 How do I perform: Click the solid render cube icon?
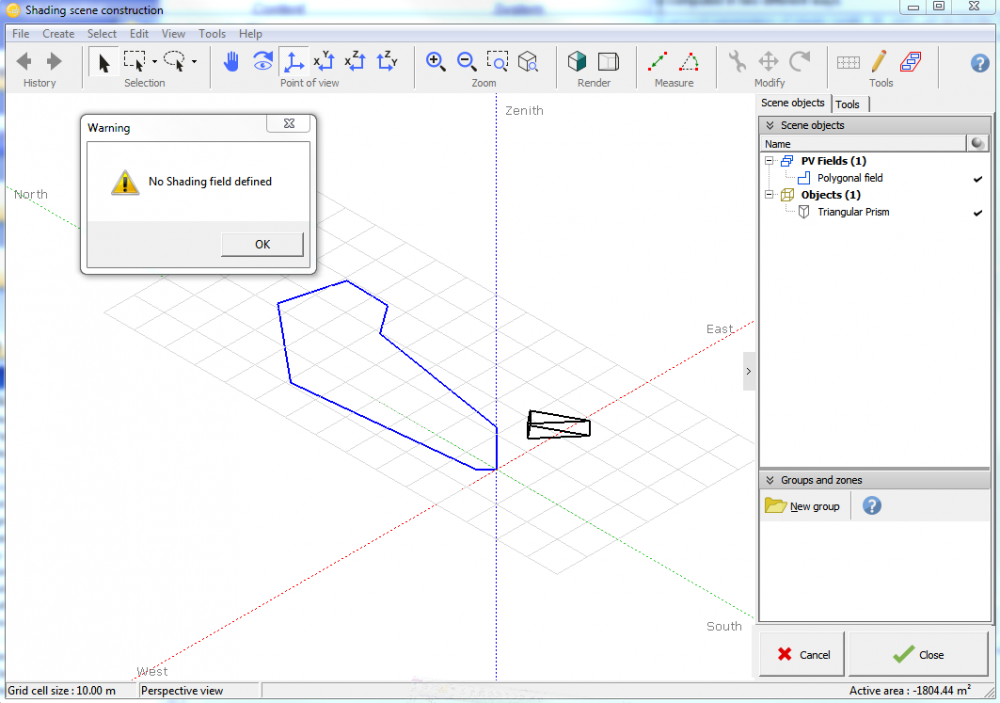(x=577, y=62)
